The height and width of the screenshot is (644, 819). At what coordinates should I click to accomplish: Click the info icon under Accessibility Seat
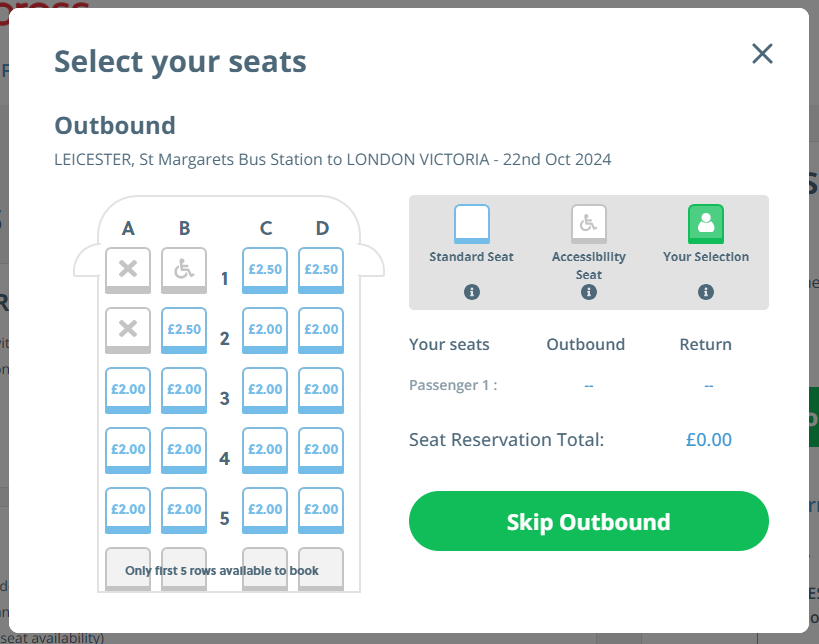(x=589, y=292)
